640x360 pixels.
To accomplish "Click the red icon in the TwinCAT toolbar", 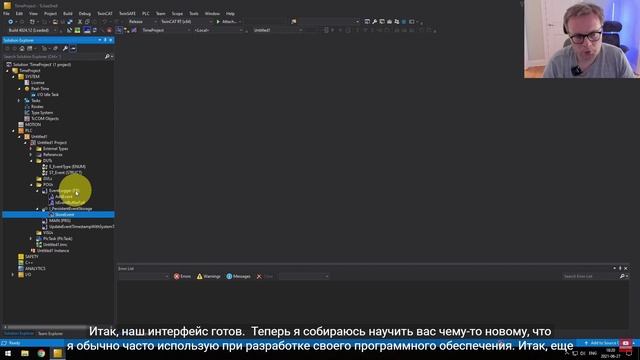I will click(109, 30).
